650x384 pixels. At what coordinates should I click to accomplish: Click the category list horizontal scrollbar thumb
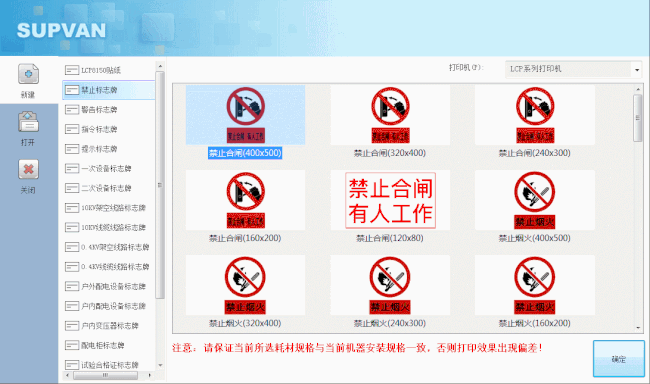[x=106, y=375]
